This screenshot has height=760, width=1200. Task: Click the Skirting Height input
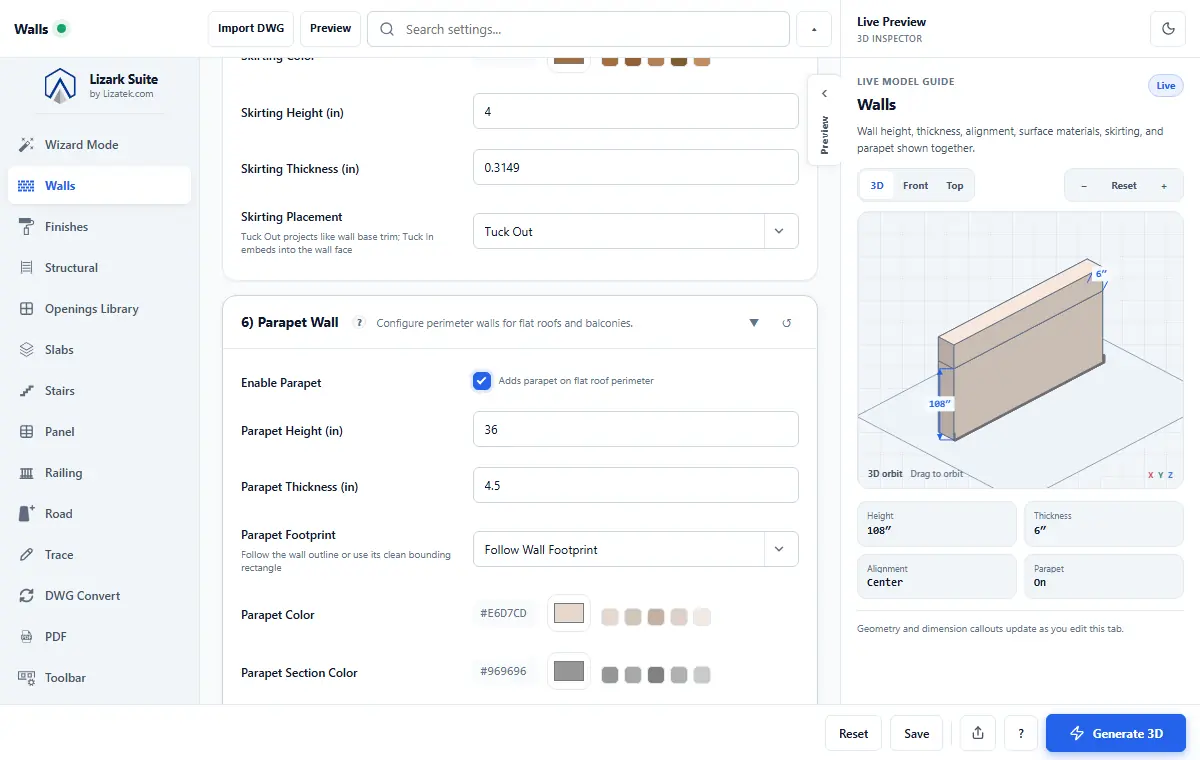coord(635,111)
